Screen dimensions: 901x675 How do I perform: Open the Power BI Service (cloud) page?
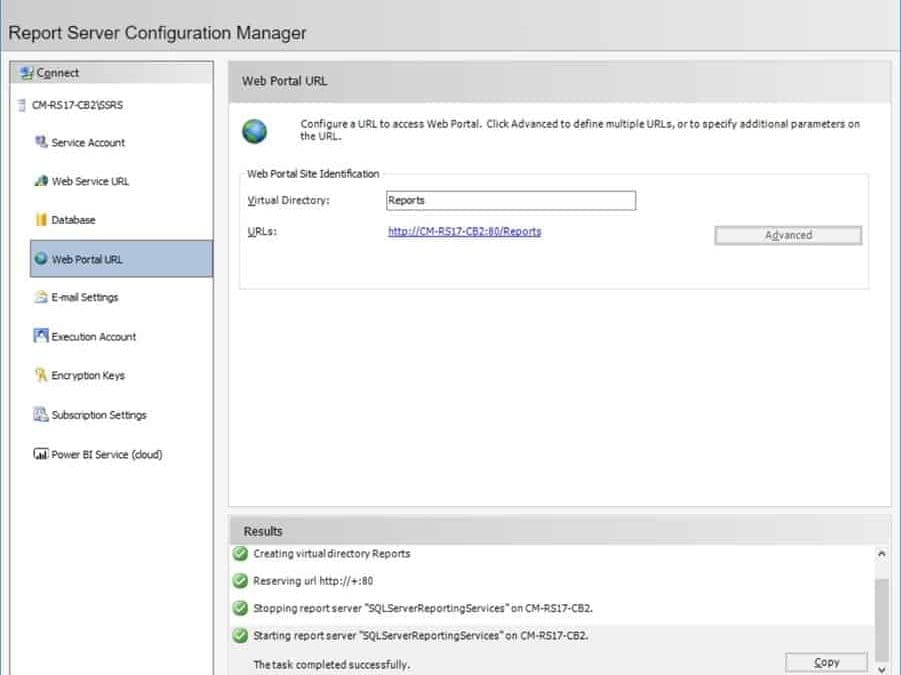click(107, 454)
